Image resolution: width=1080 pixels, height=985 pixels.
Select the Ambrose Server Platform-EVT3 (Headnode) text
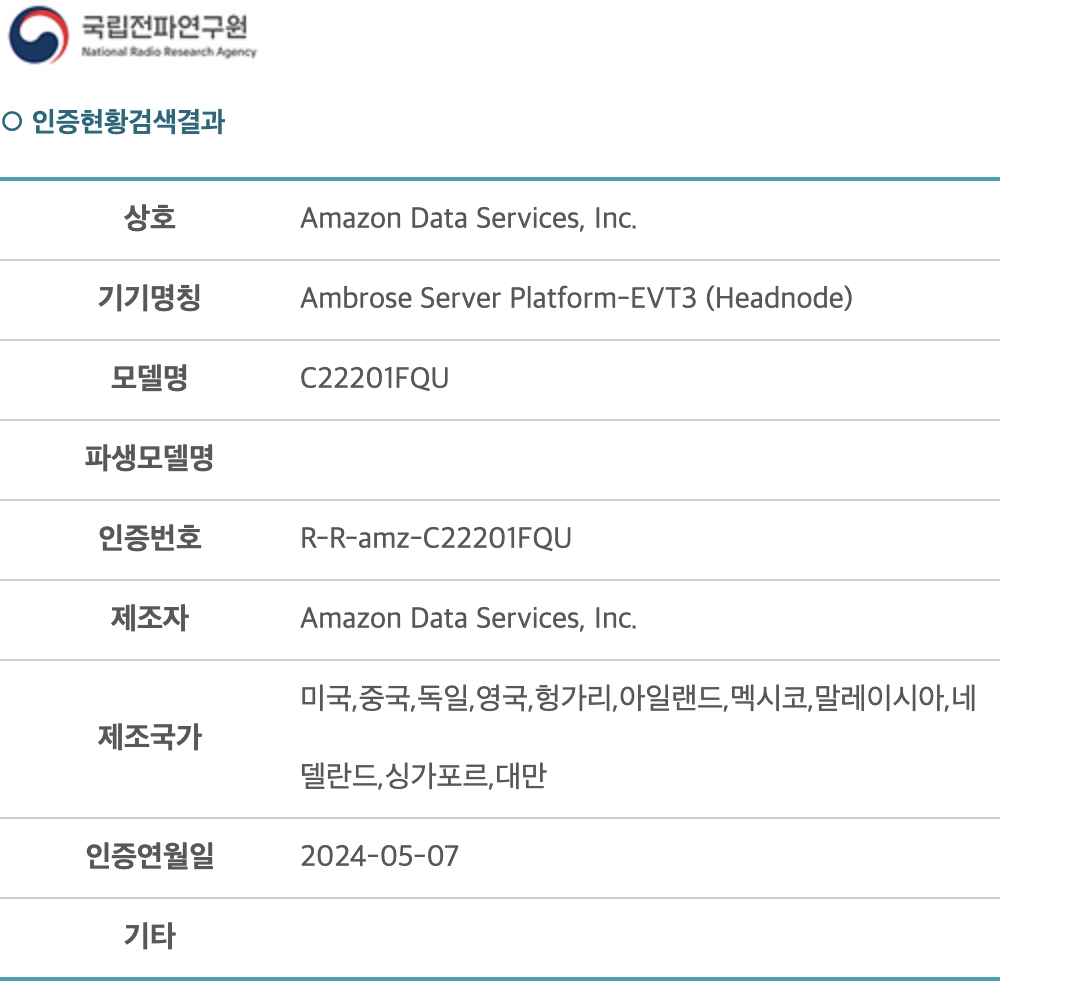[577, 298]
